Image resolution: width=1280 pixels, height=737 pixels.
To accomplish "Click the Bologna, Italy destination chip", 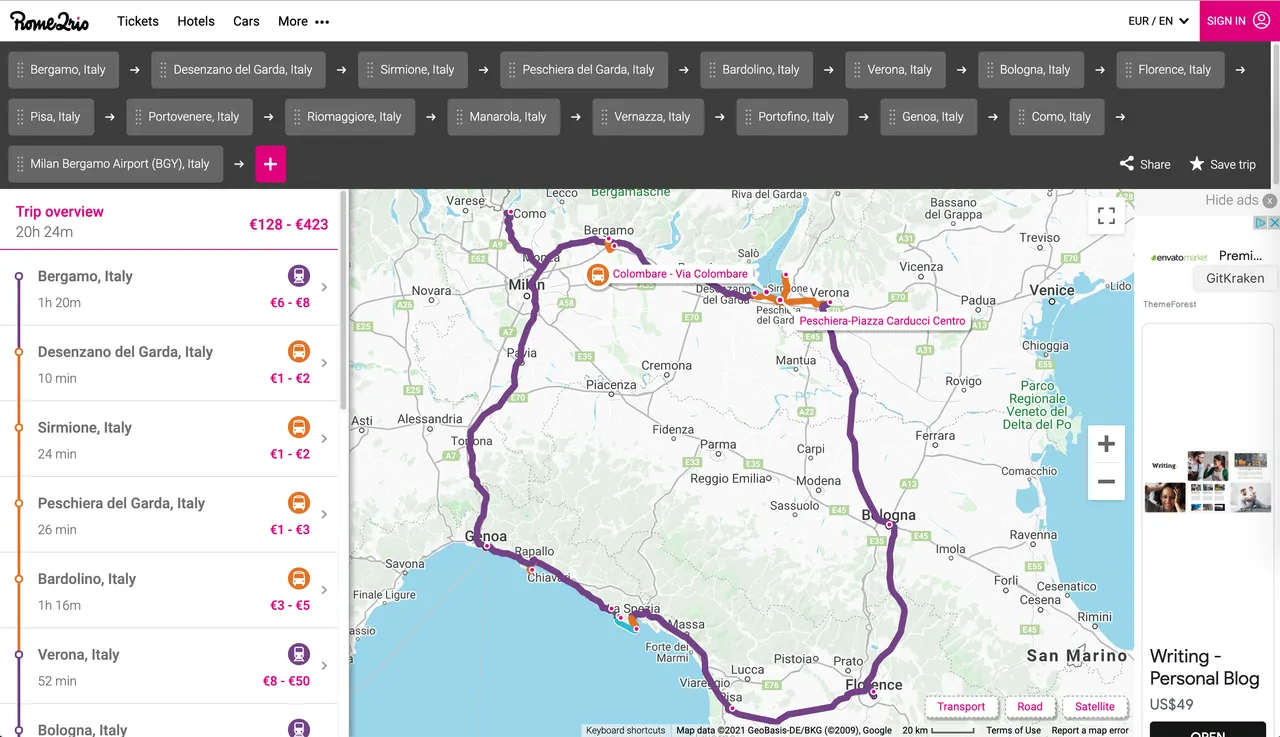I will (x=1031, y=70).
